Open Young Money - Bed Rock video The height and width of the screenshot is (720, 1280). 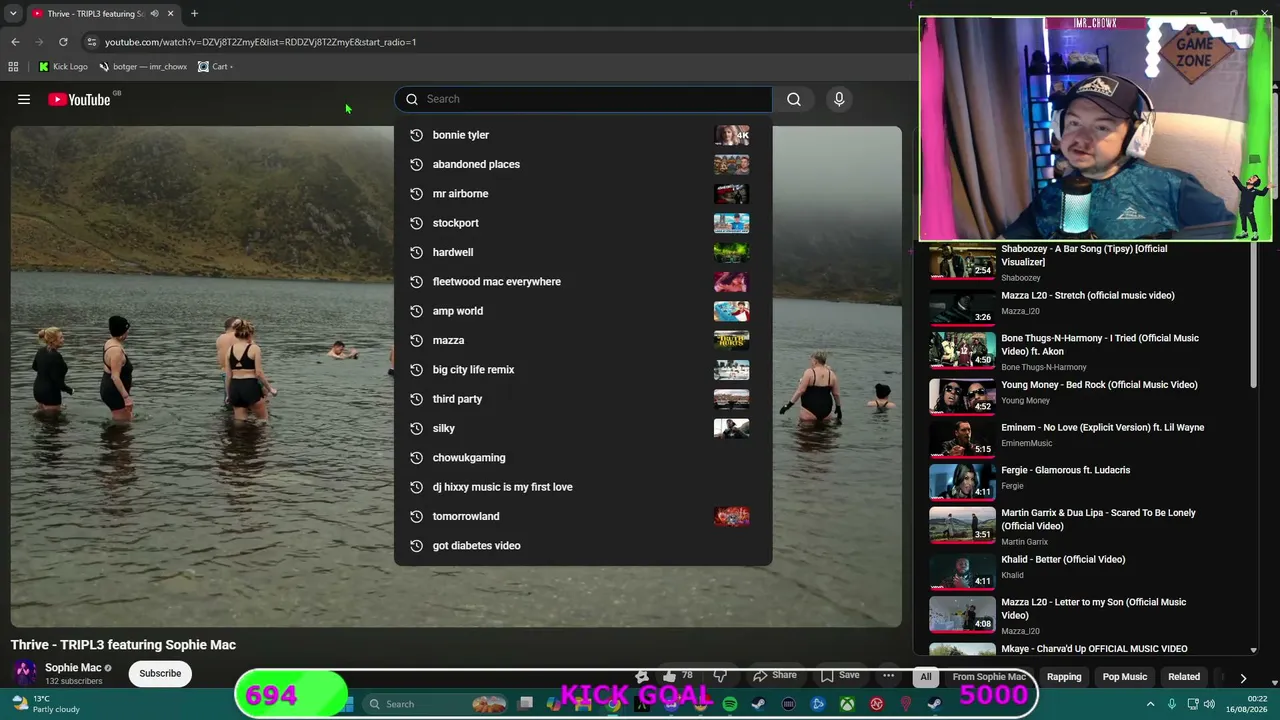coord(1099,385)
